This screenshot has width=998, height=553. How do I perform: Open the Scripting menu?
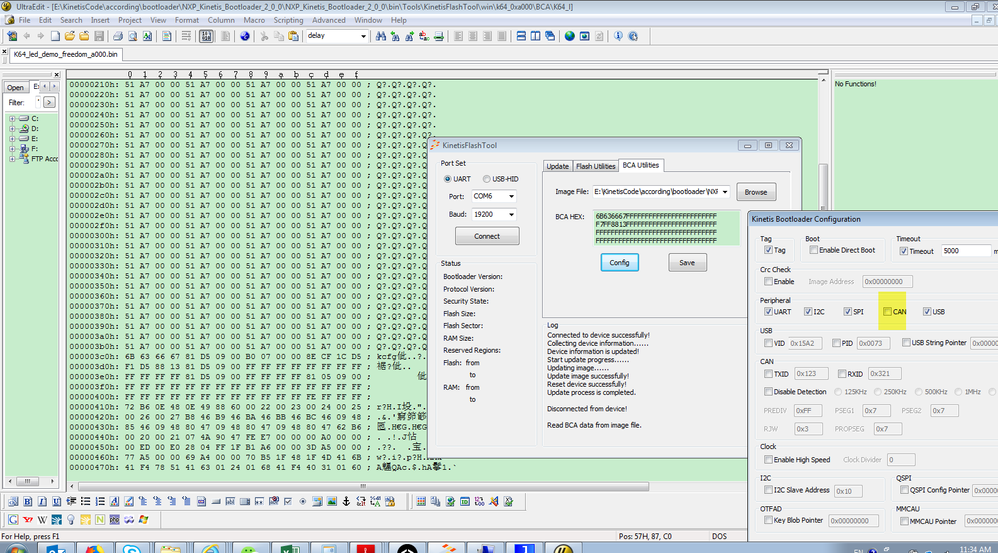click(x=288, y=20)
